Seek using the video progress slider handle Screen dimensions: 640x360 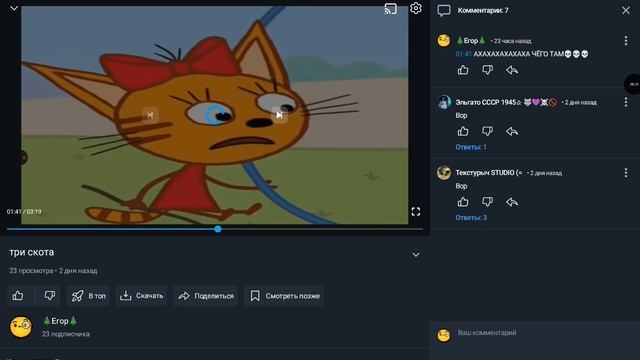218,229
